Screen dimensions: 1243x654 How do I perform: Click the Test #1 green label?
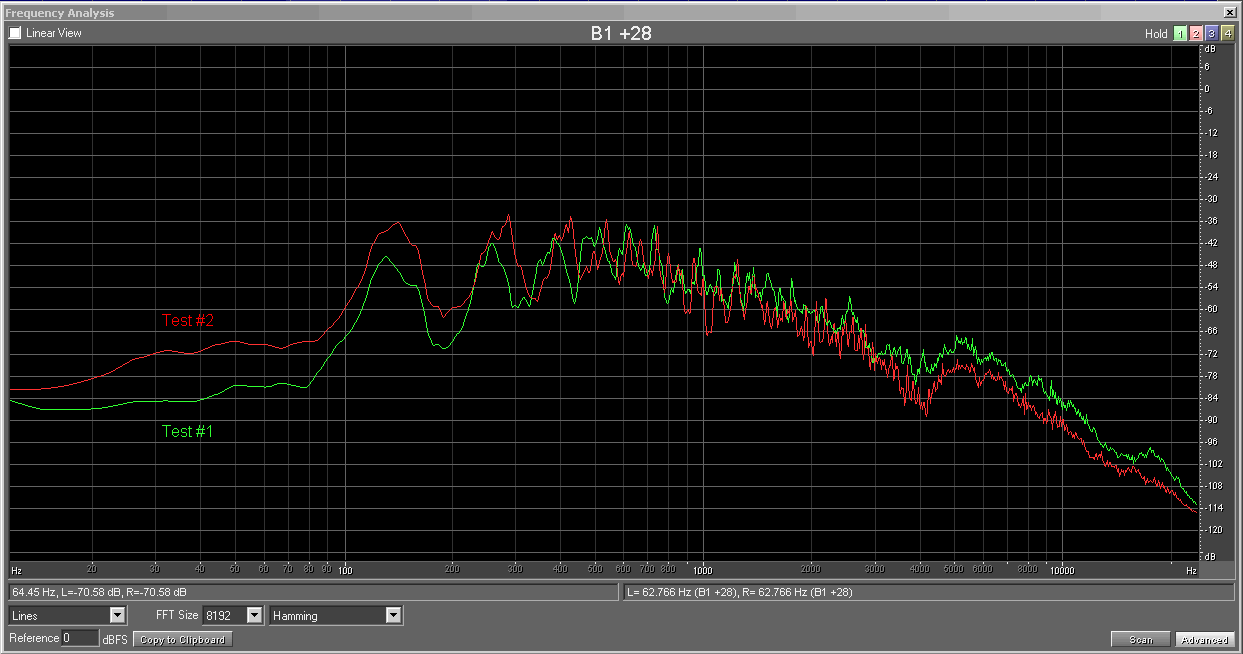point(188,432)
